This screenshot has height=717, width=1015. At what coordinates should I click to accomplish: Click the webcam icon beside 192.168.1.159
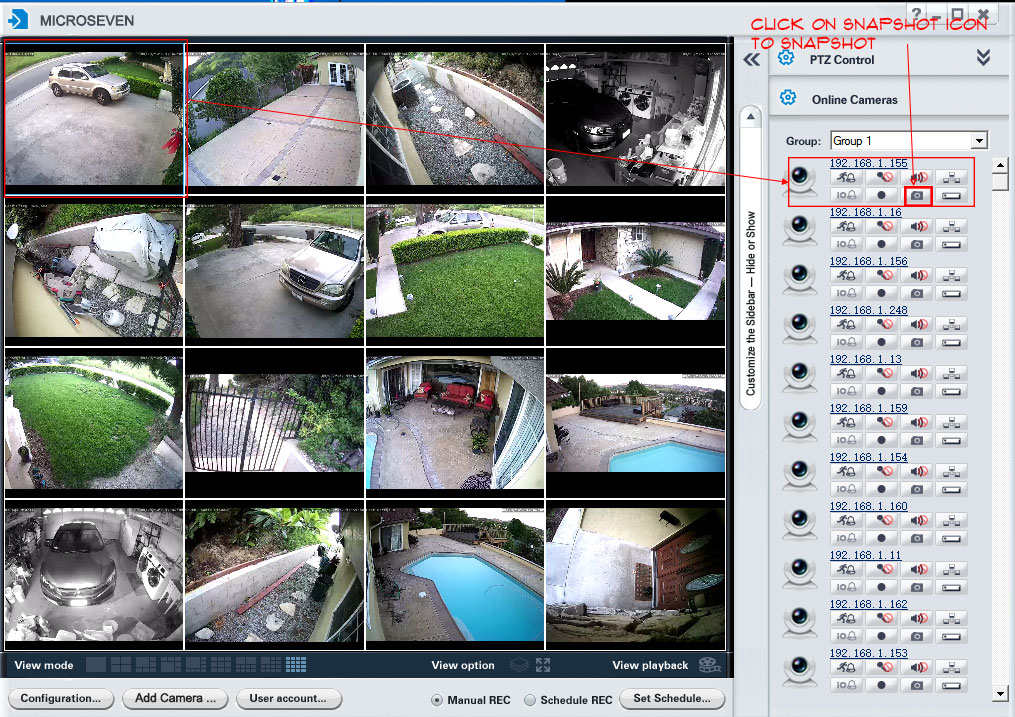pos(800,425)
